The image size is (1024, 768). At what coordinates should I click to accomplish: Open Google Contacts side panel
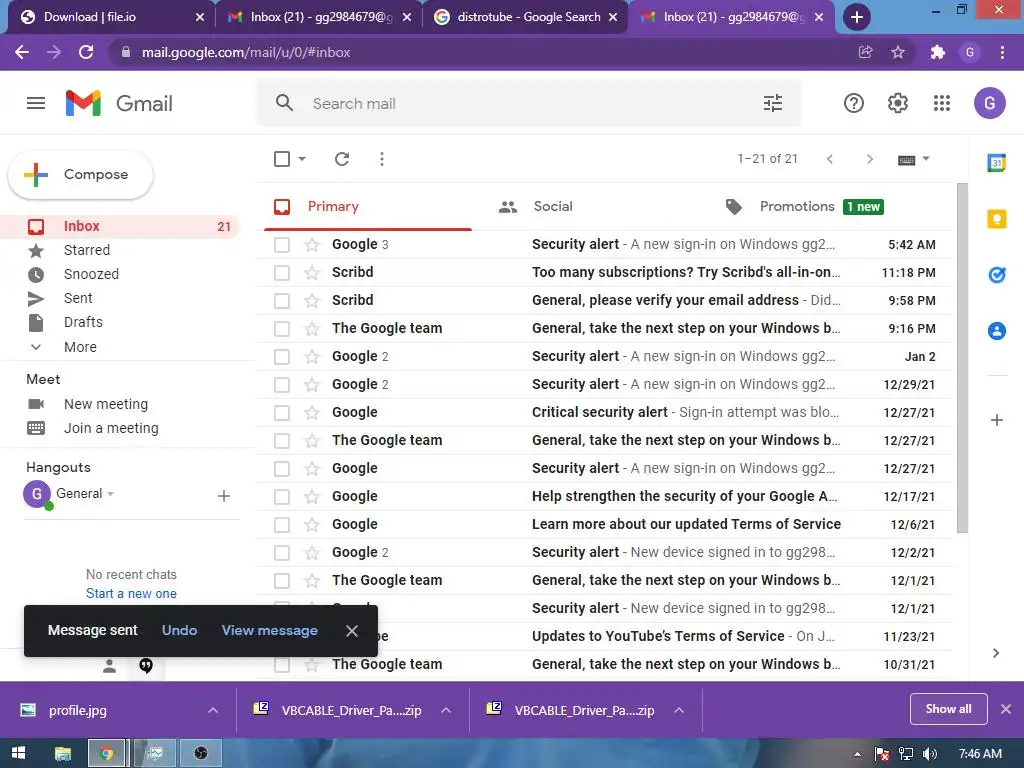click(x=997, y=331)
